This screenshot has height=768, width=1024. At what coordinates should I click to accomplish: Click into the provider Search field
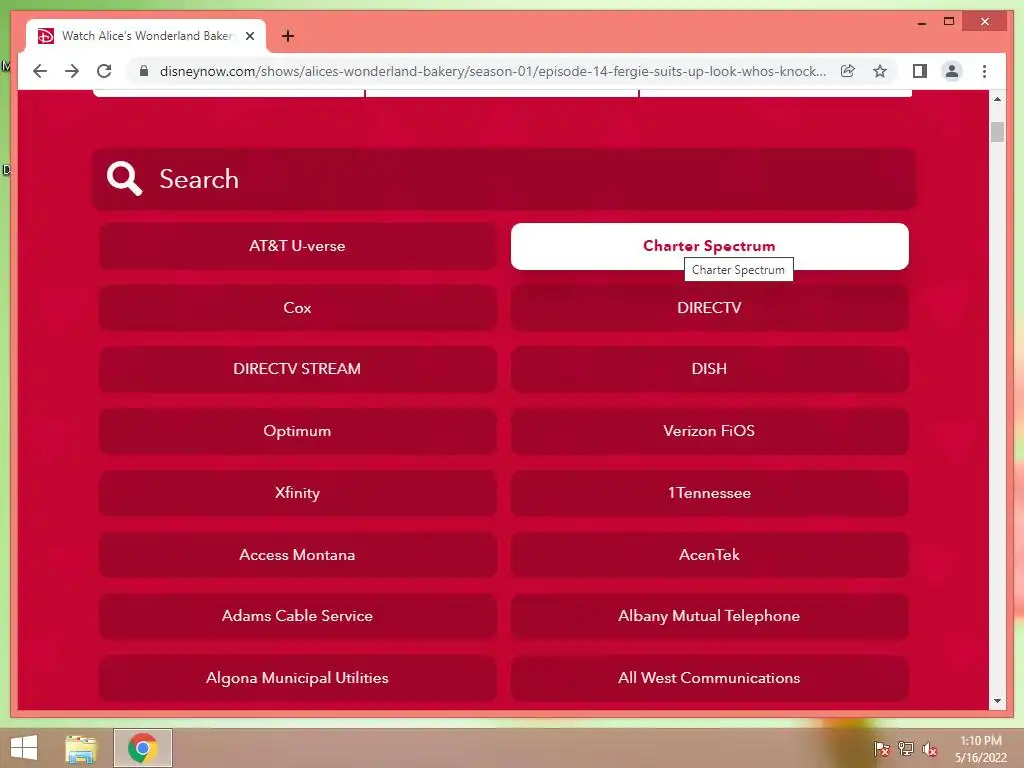tap(504, 179)
